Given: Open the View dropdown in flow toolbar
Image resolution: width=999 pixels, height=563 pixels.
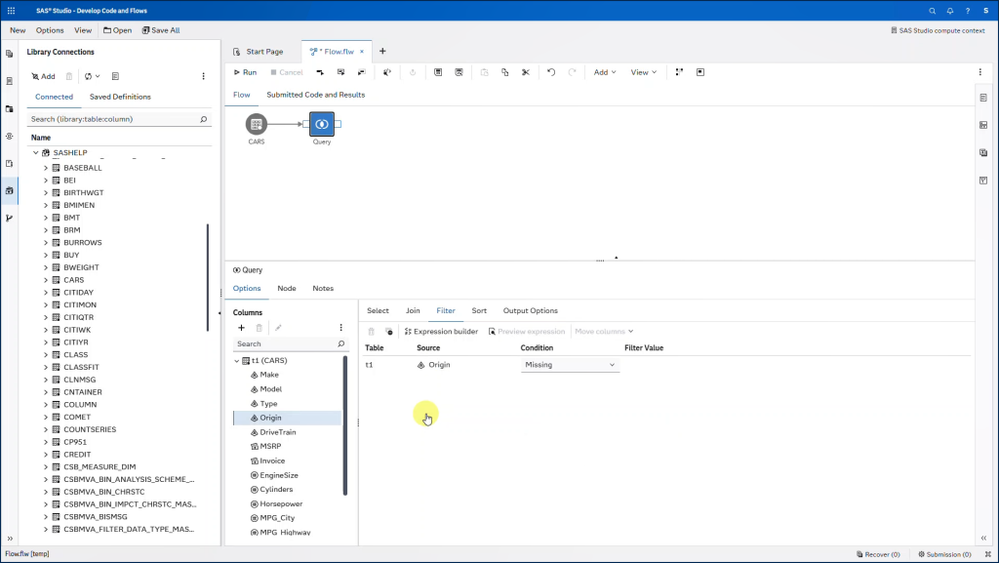Looking at the screenshot, I should (643, 73).
